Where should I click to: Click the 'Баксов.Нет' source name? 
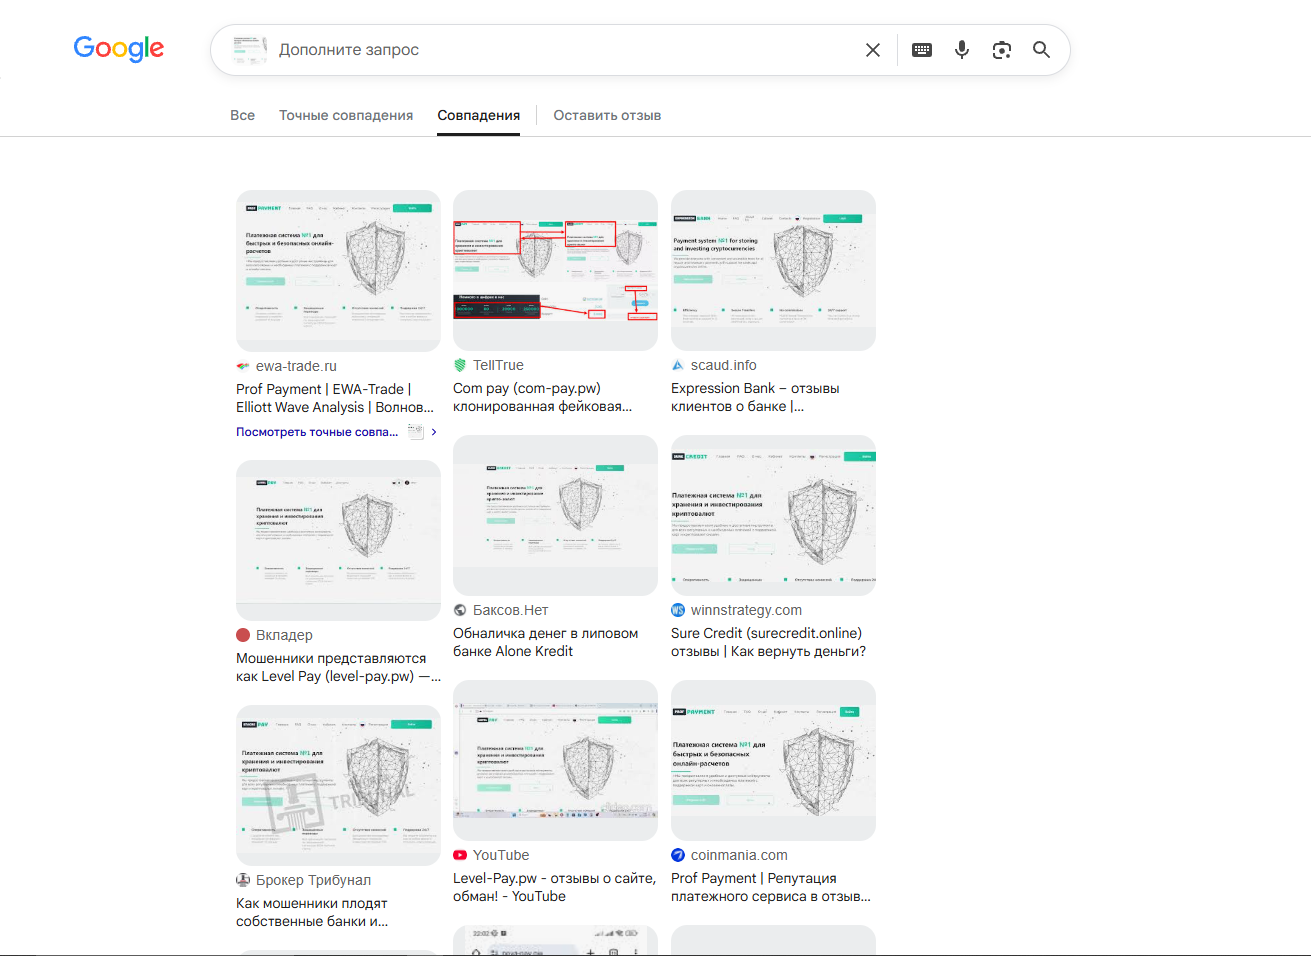[x=511, y=610]
